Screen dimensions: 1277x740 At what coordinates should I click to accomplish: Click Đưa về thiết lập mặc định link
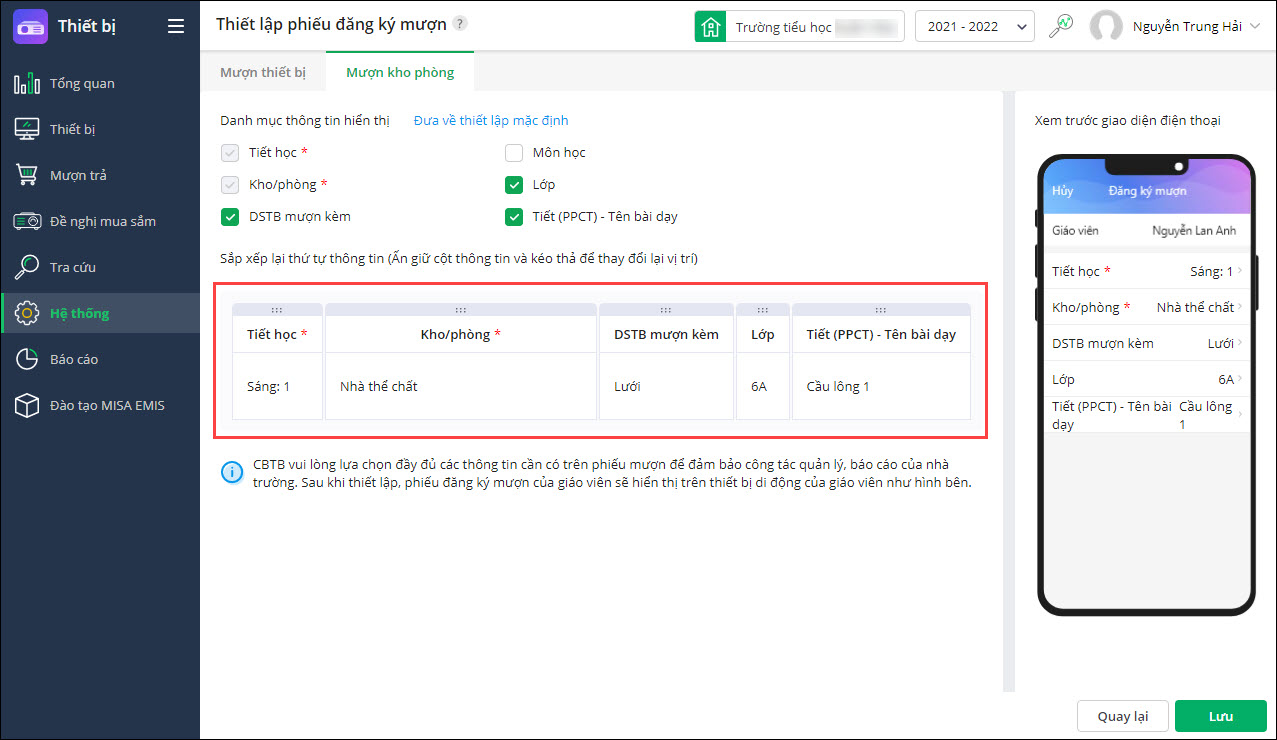[x=491, y=121]
